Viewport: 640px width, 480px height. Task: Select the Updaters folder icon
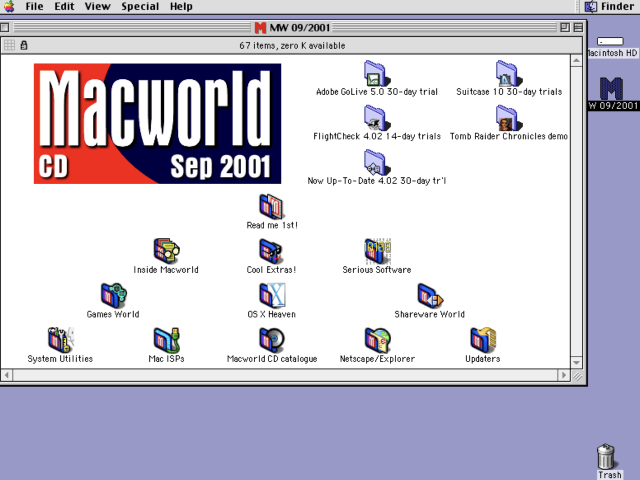(482, 340)
